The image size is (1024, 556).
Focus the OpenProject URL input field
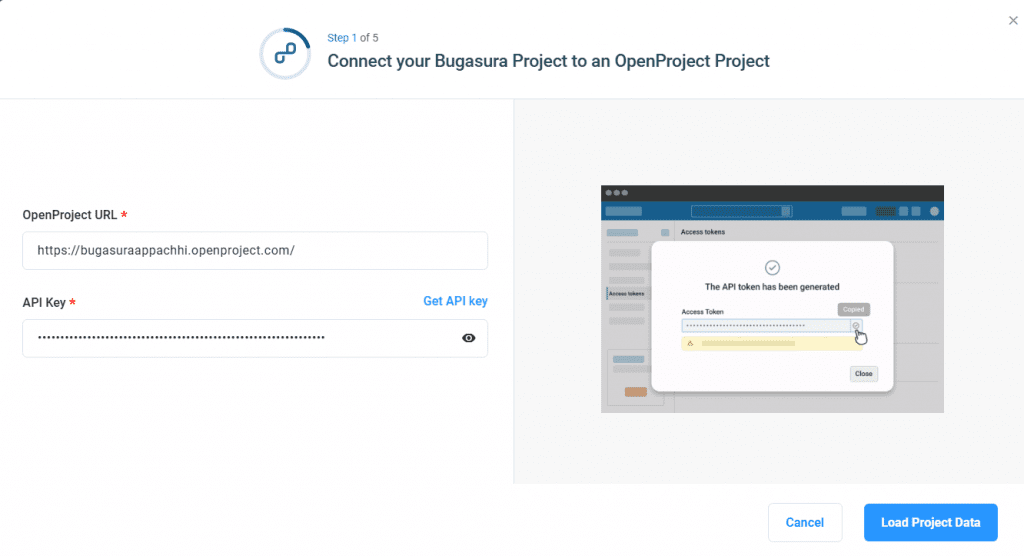[x=254, y=251]
